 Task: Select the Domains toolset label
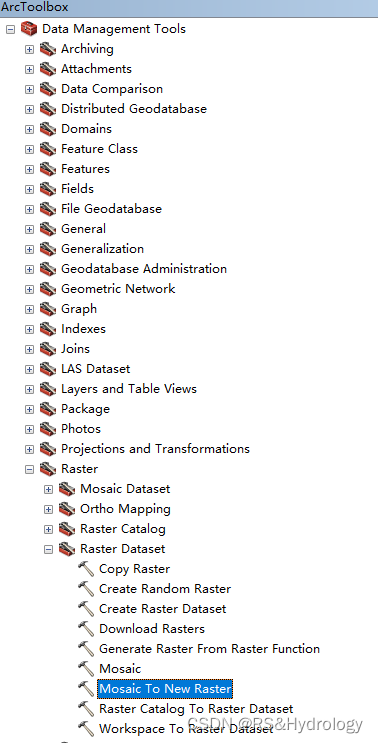(x=86, y=129)
